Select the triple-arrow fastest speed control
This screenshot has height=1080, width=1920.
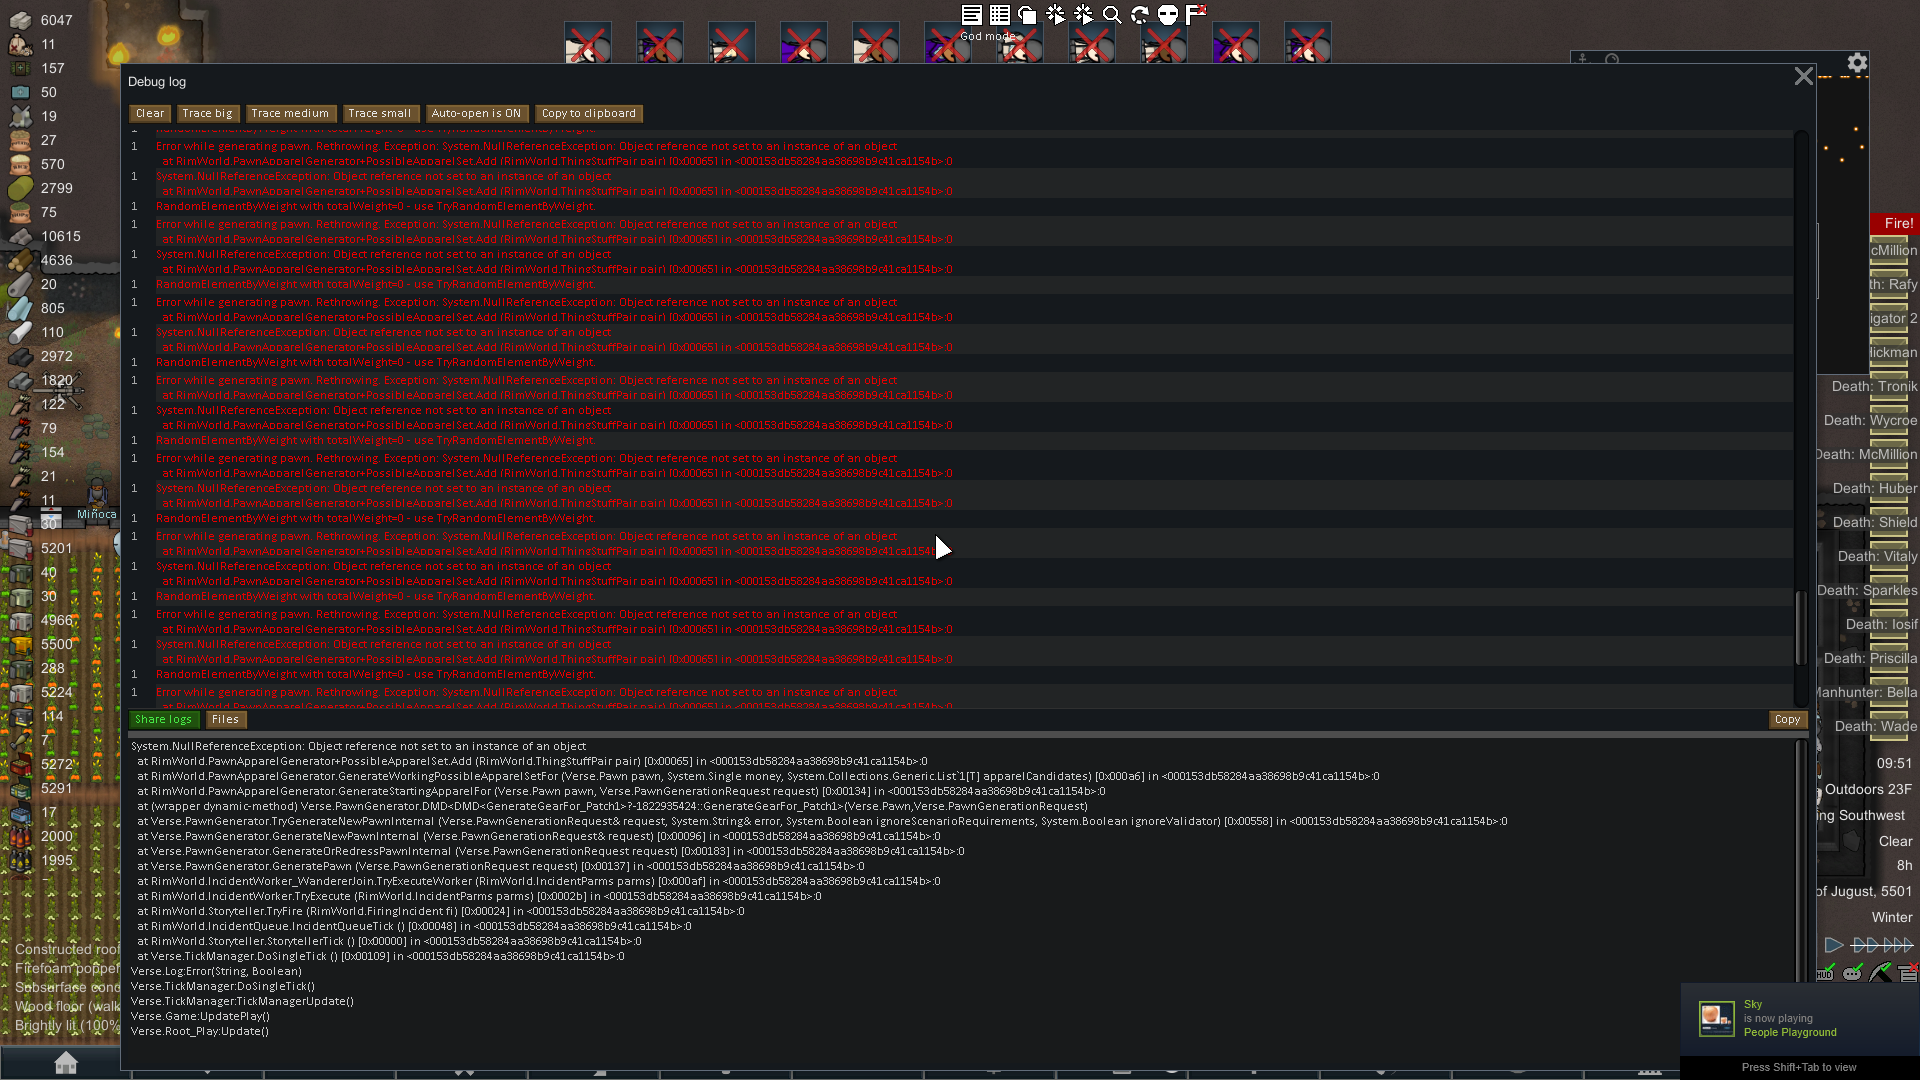pos(1898,944)
